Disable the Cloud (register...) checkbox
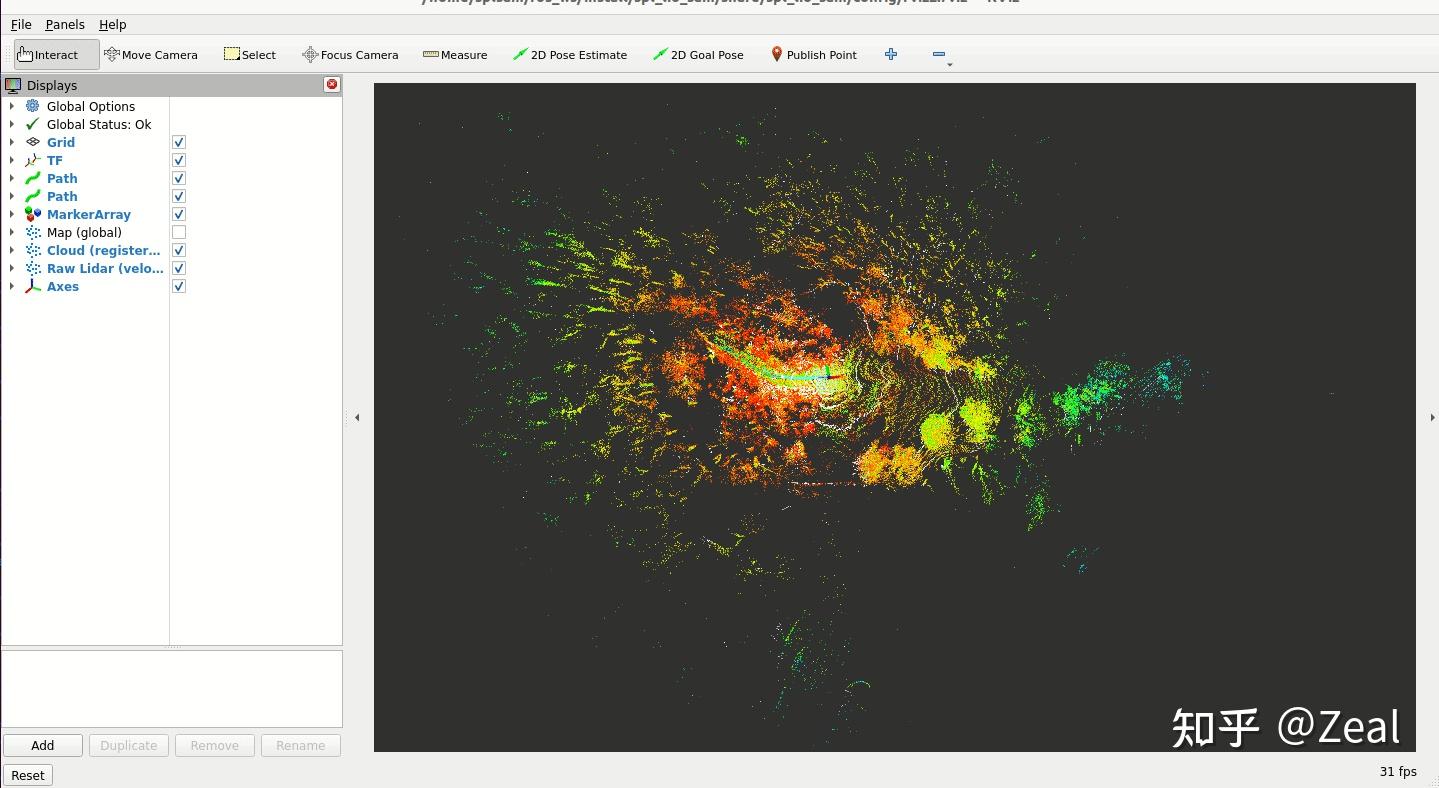1439x788 pixels. click(x=179, y=250)
